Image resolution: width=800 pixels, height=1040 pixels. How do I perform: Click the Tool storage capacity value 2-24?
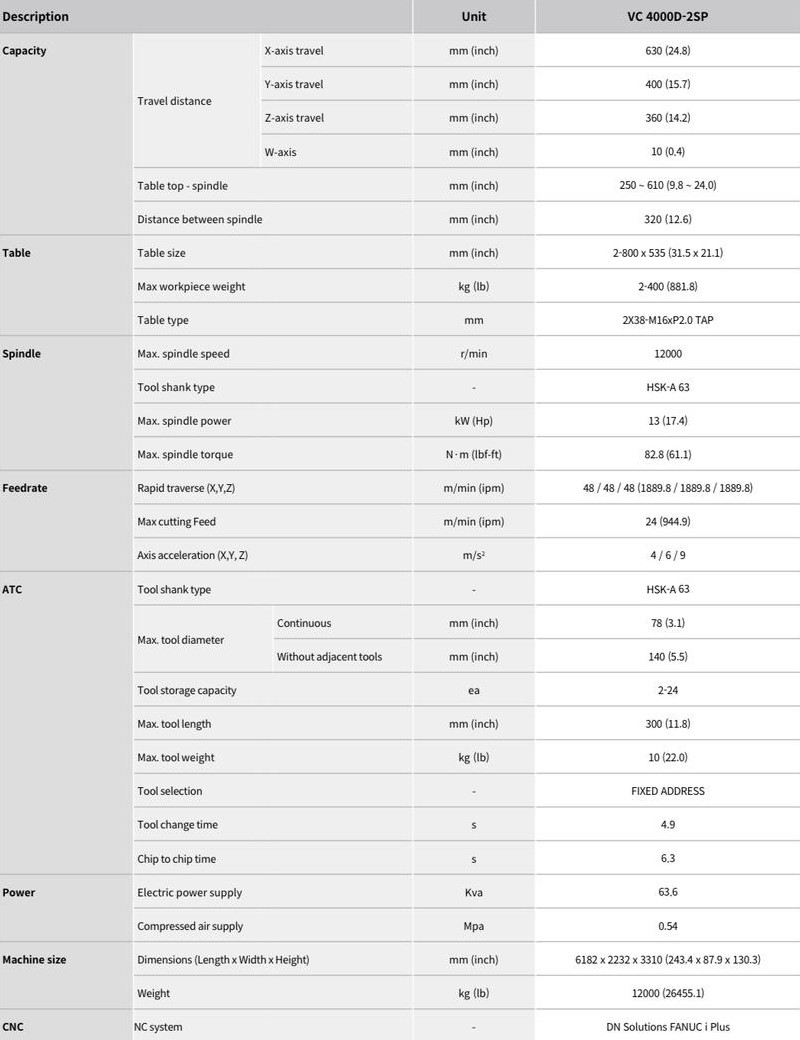[x=667, y=690]
